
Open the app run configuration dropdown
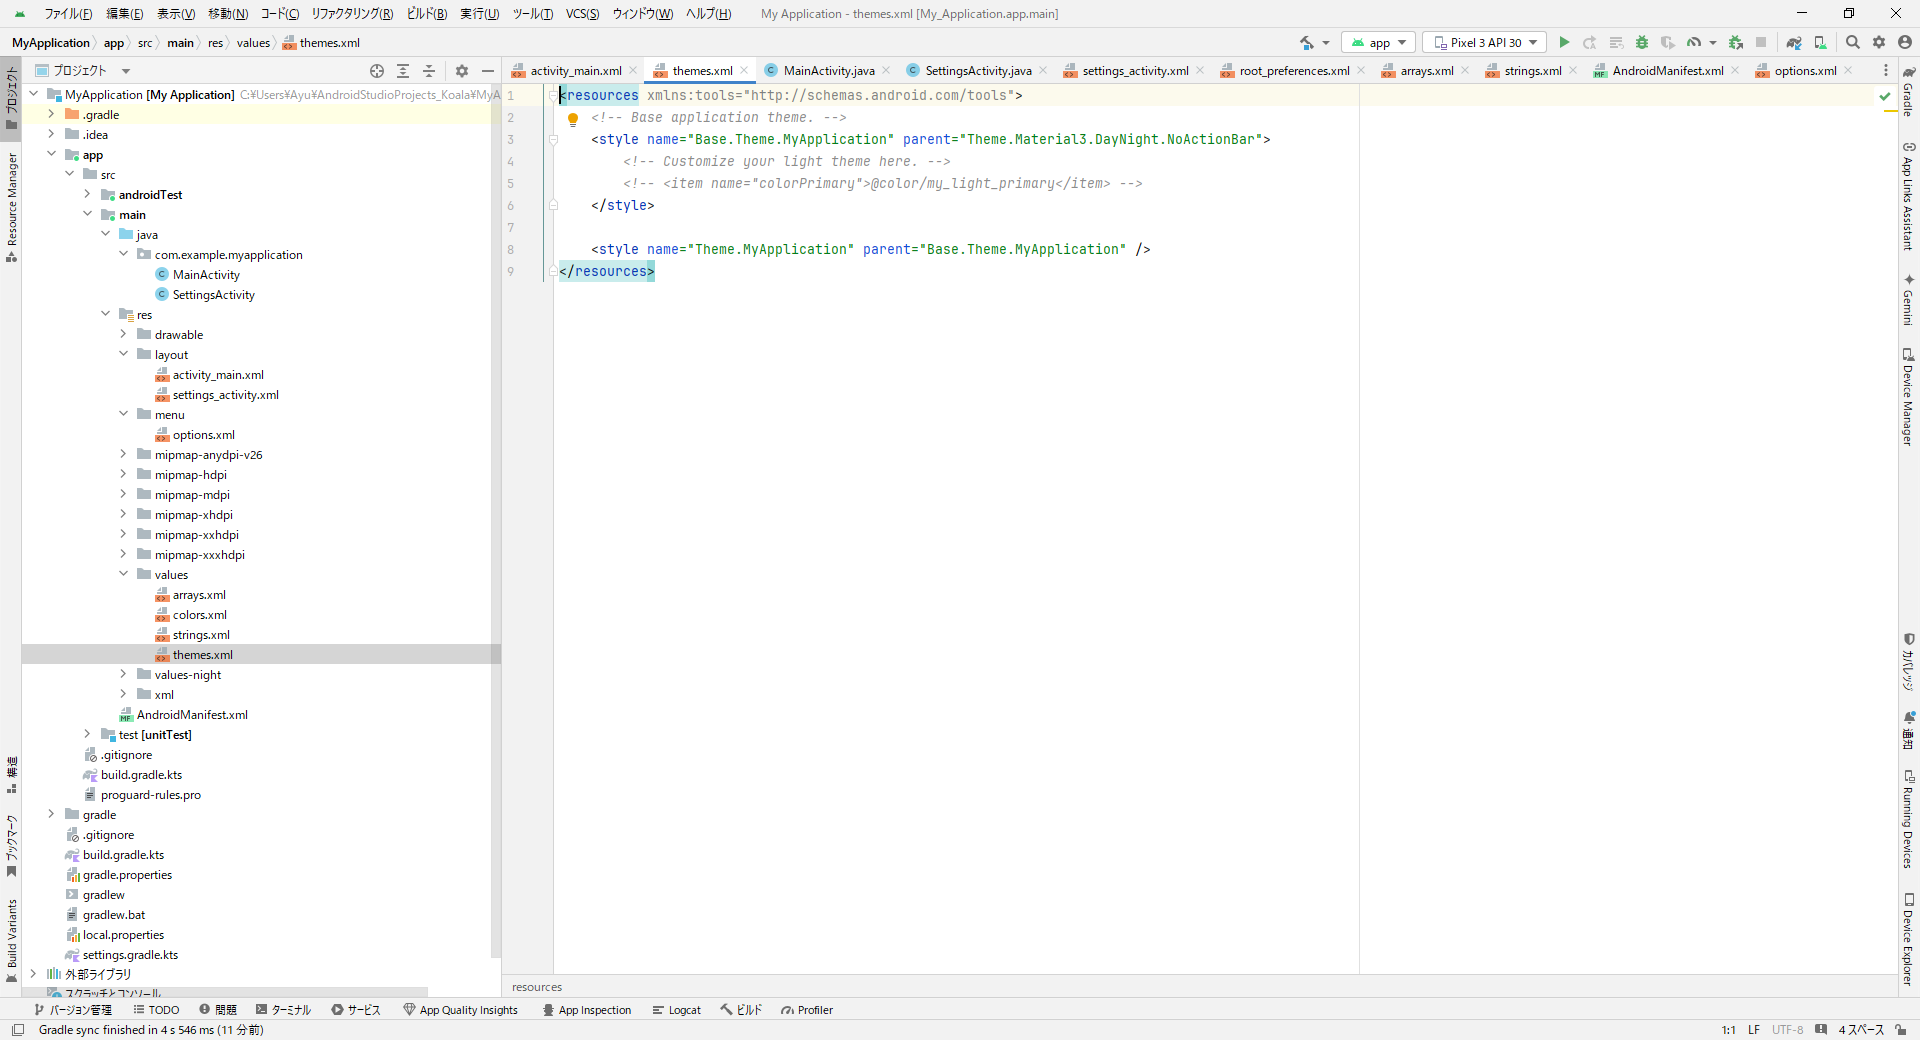tap(1378, 42)
